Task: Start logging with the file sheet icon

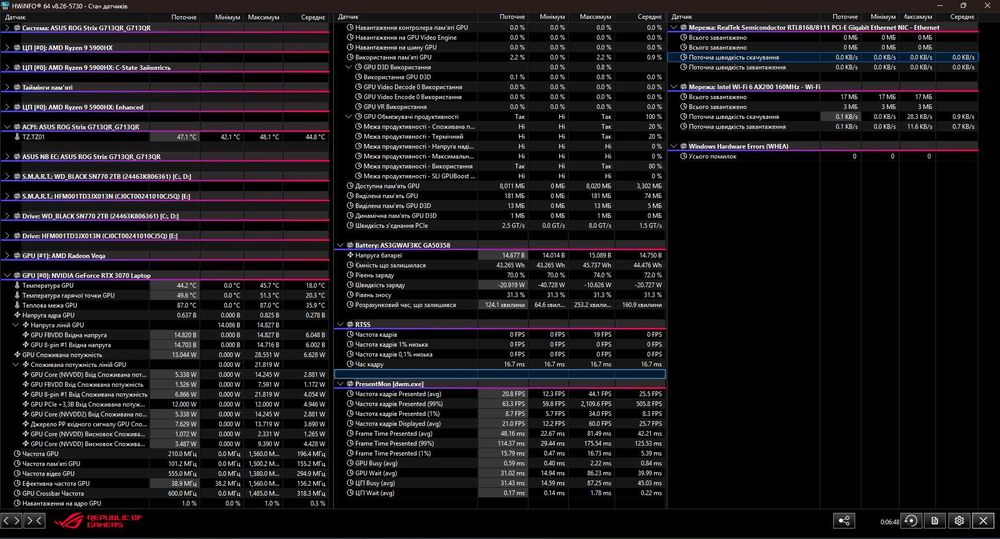Action: point(935,521)
